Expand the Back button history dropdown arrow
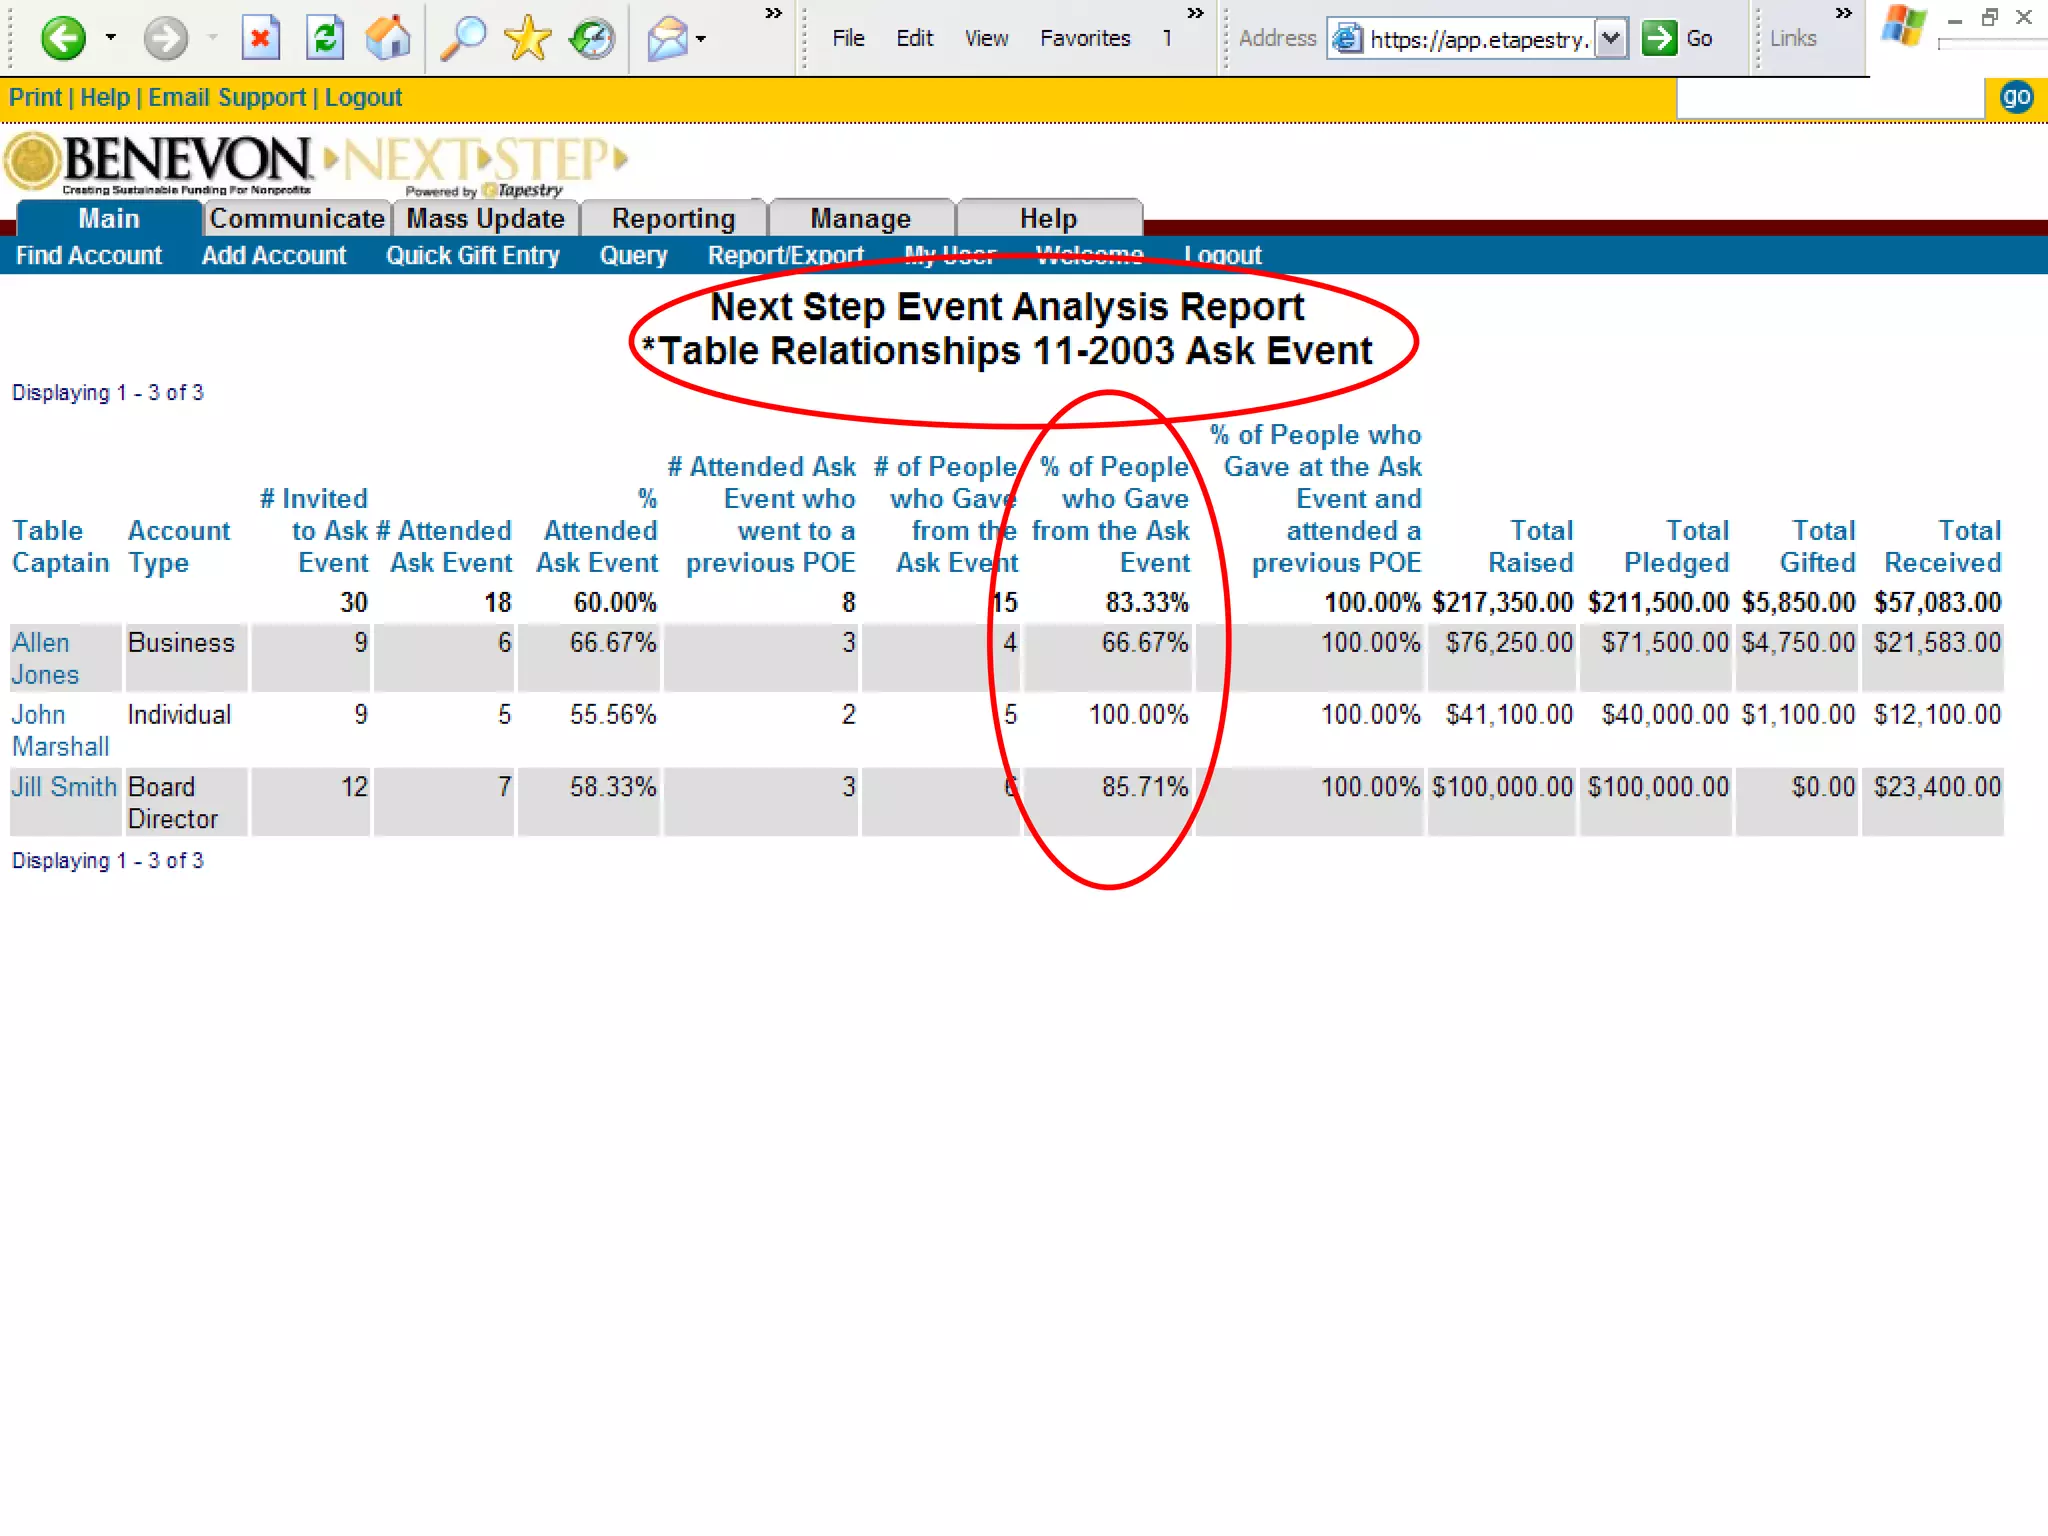This screenshot has width=2048, height=1536. [x=111, y=39]
